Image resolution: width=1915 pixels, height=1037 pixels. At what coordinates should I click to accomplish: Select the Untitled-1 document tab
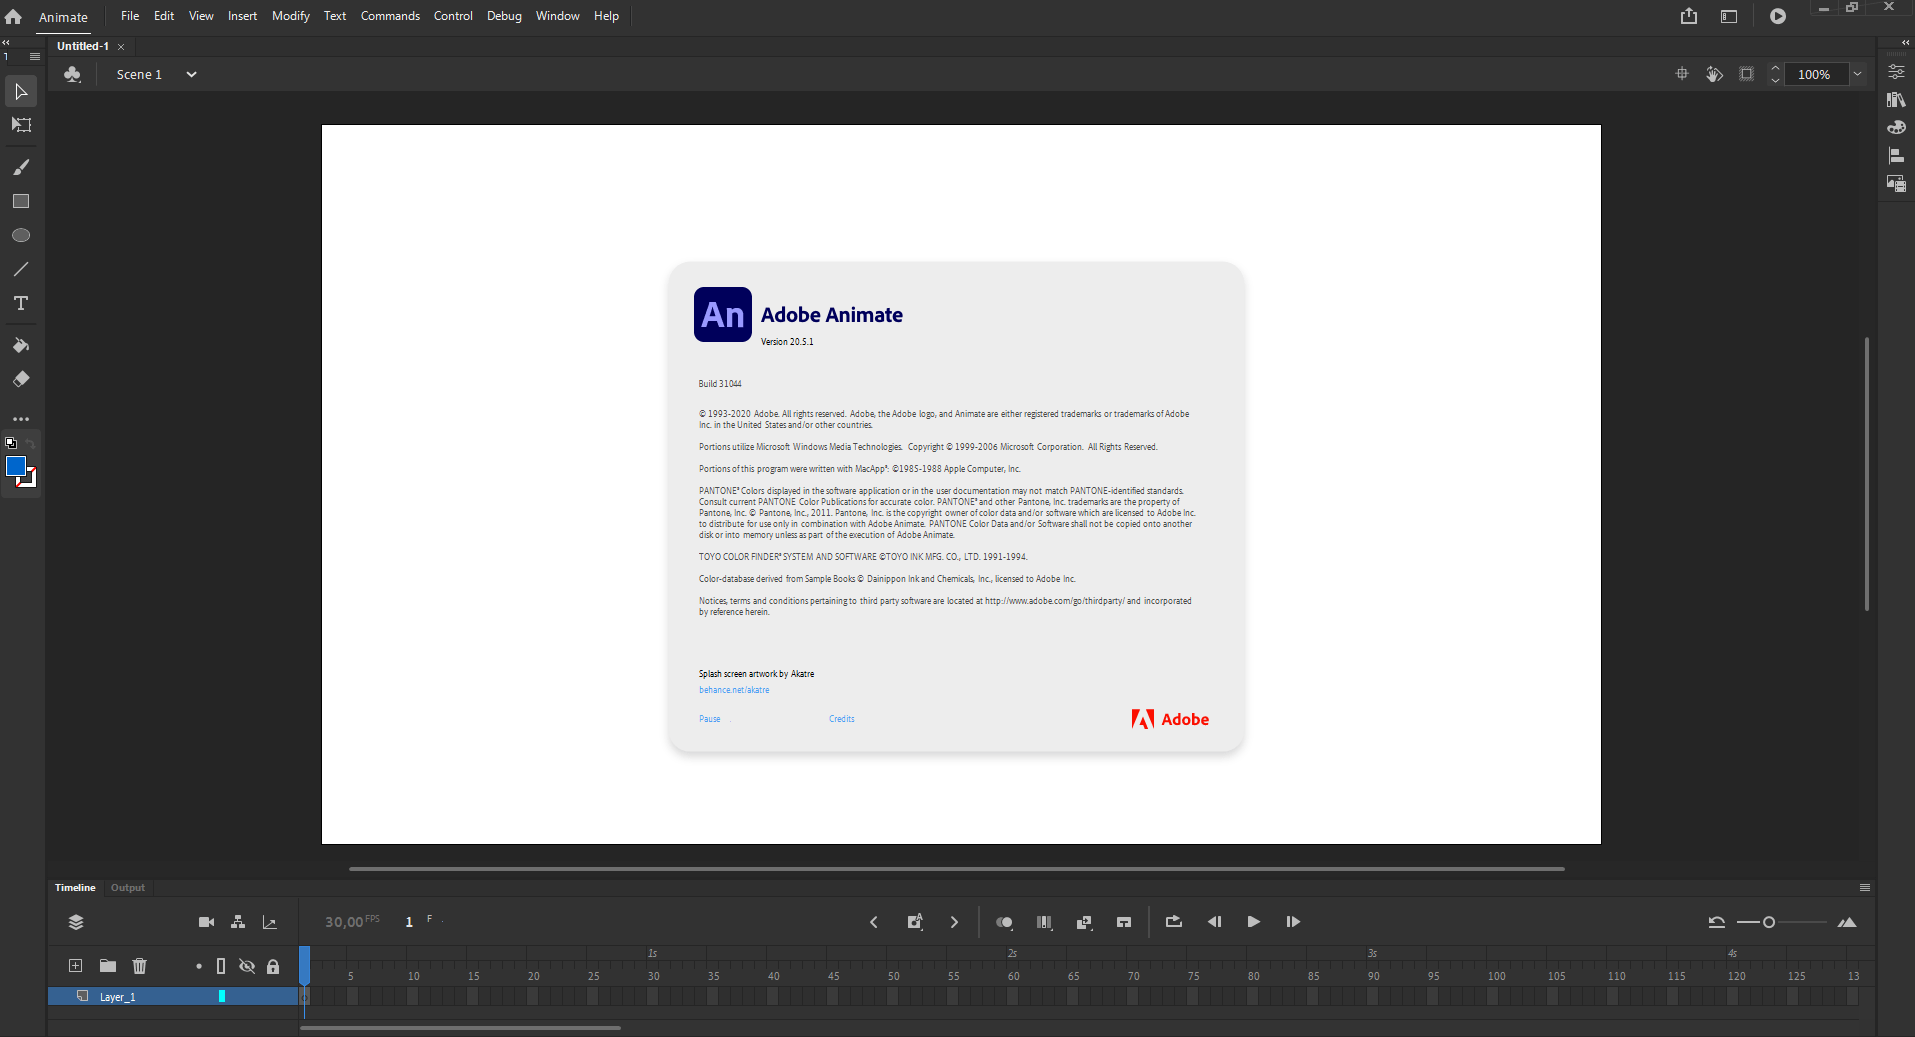tap(83, 46)
